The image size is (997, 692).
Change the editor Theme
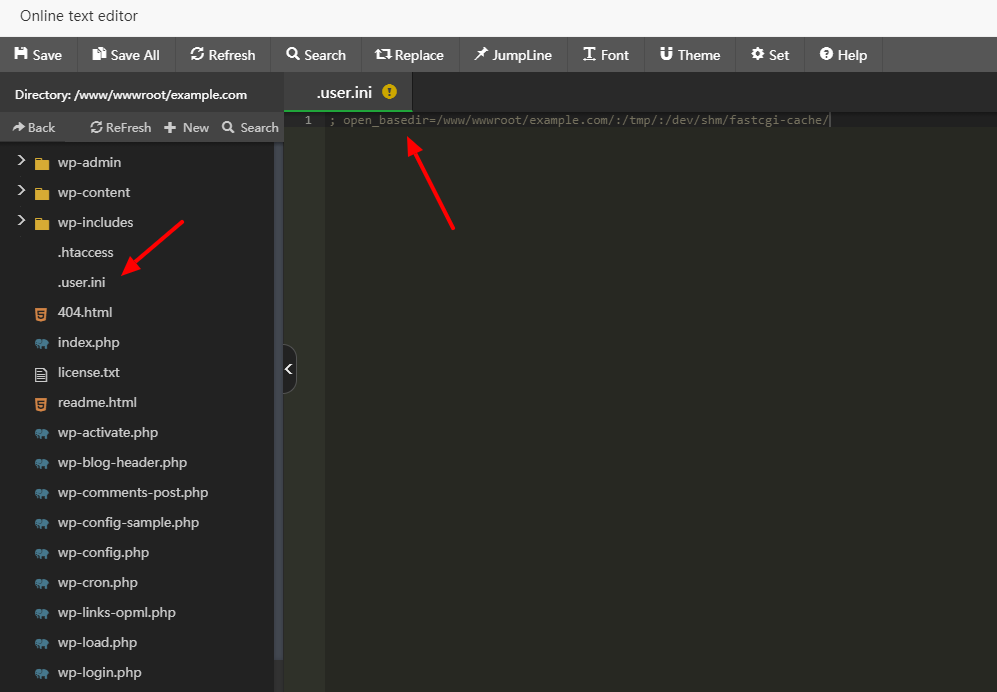(x=690, y=55)
